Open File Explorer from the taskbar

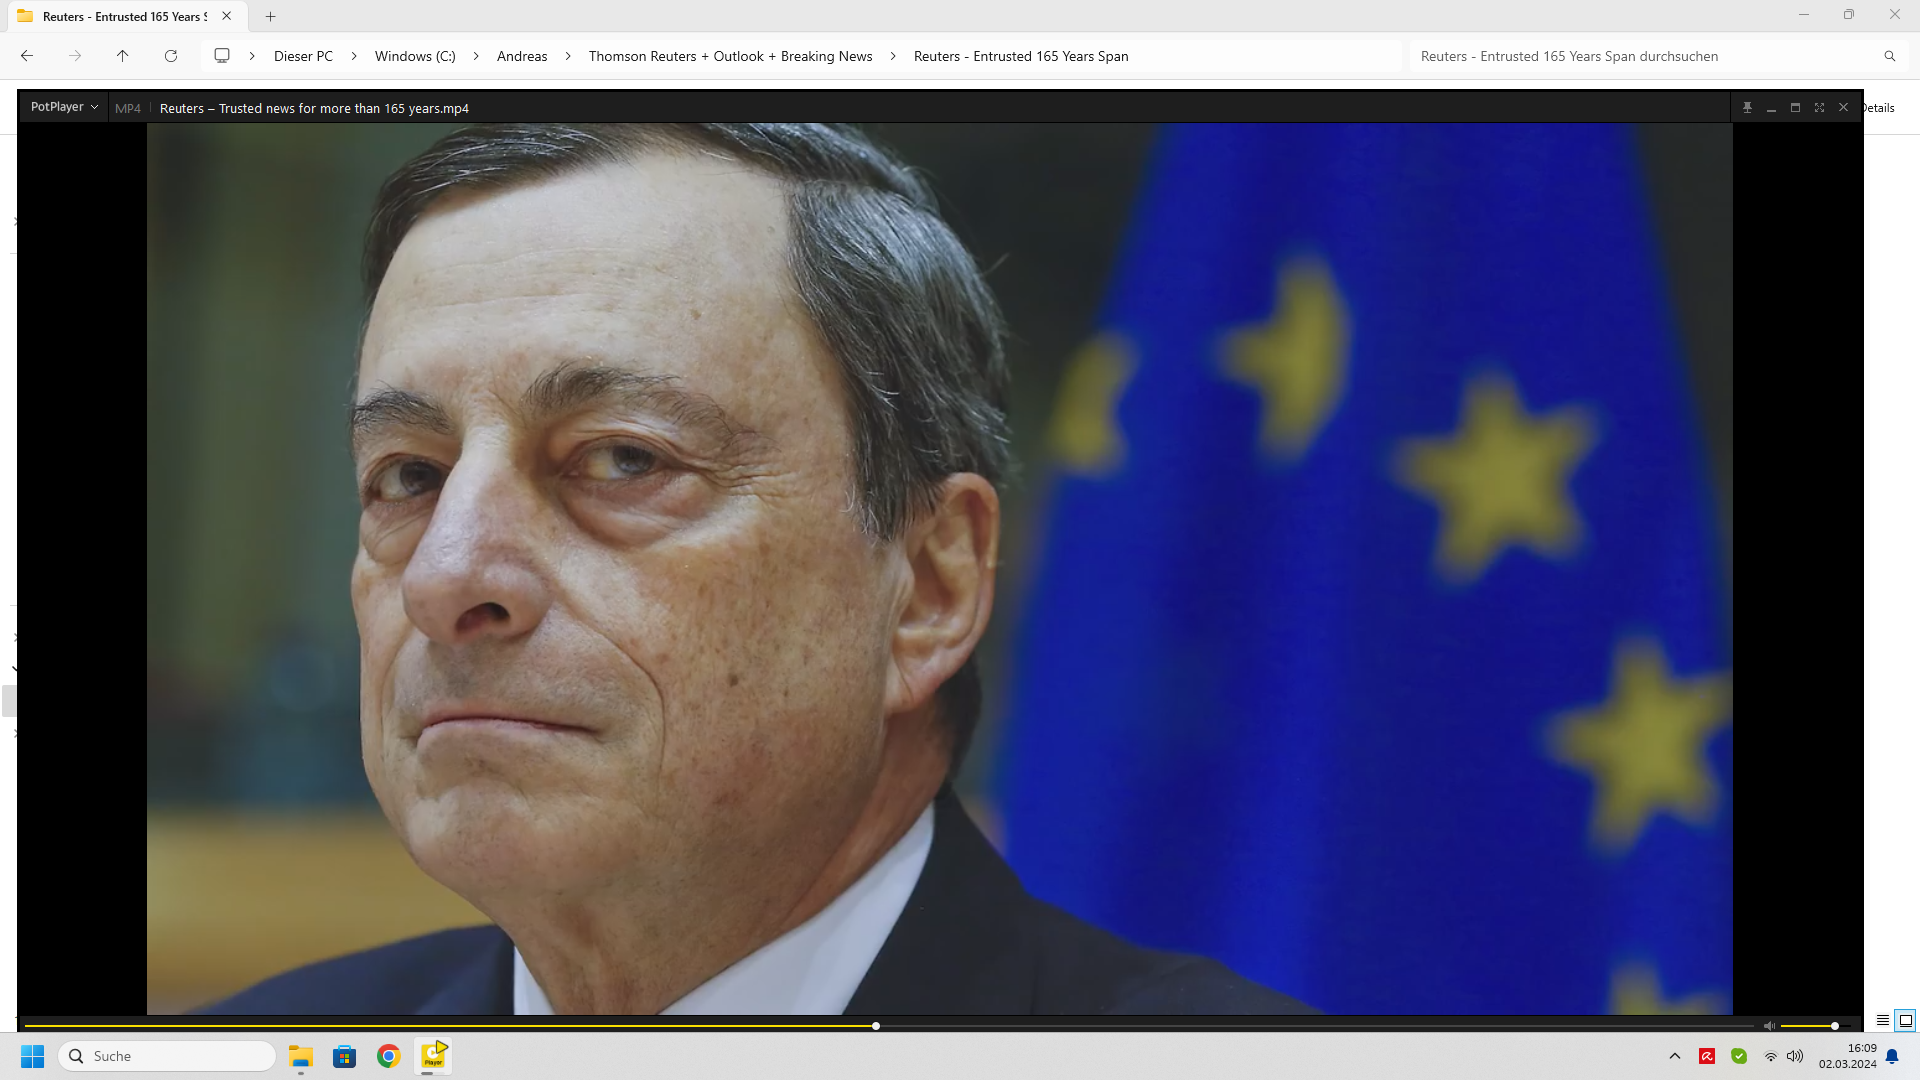point(301,1056)
